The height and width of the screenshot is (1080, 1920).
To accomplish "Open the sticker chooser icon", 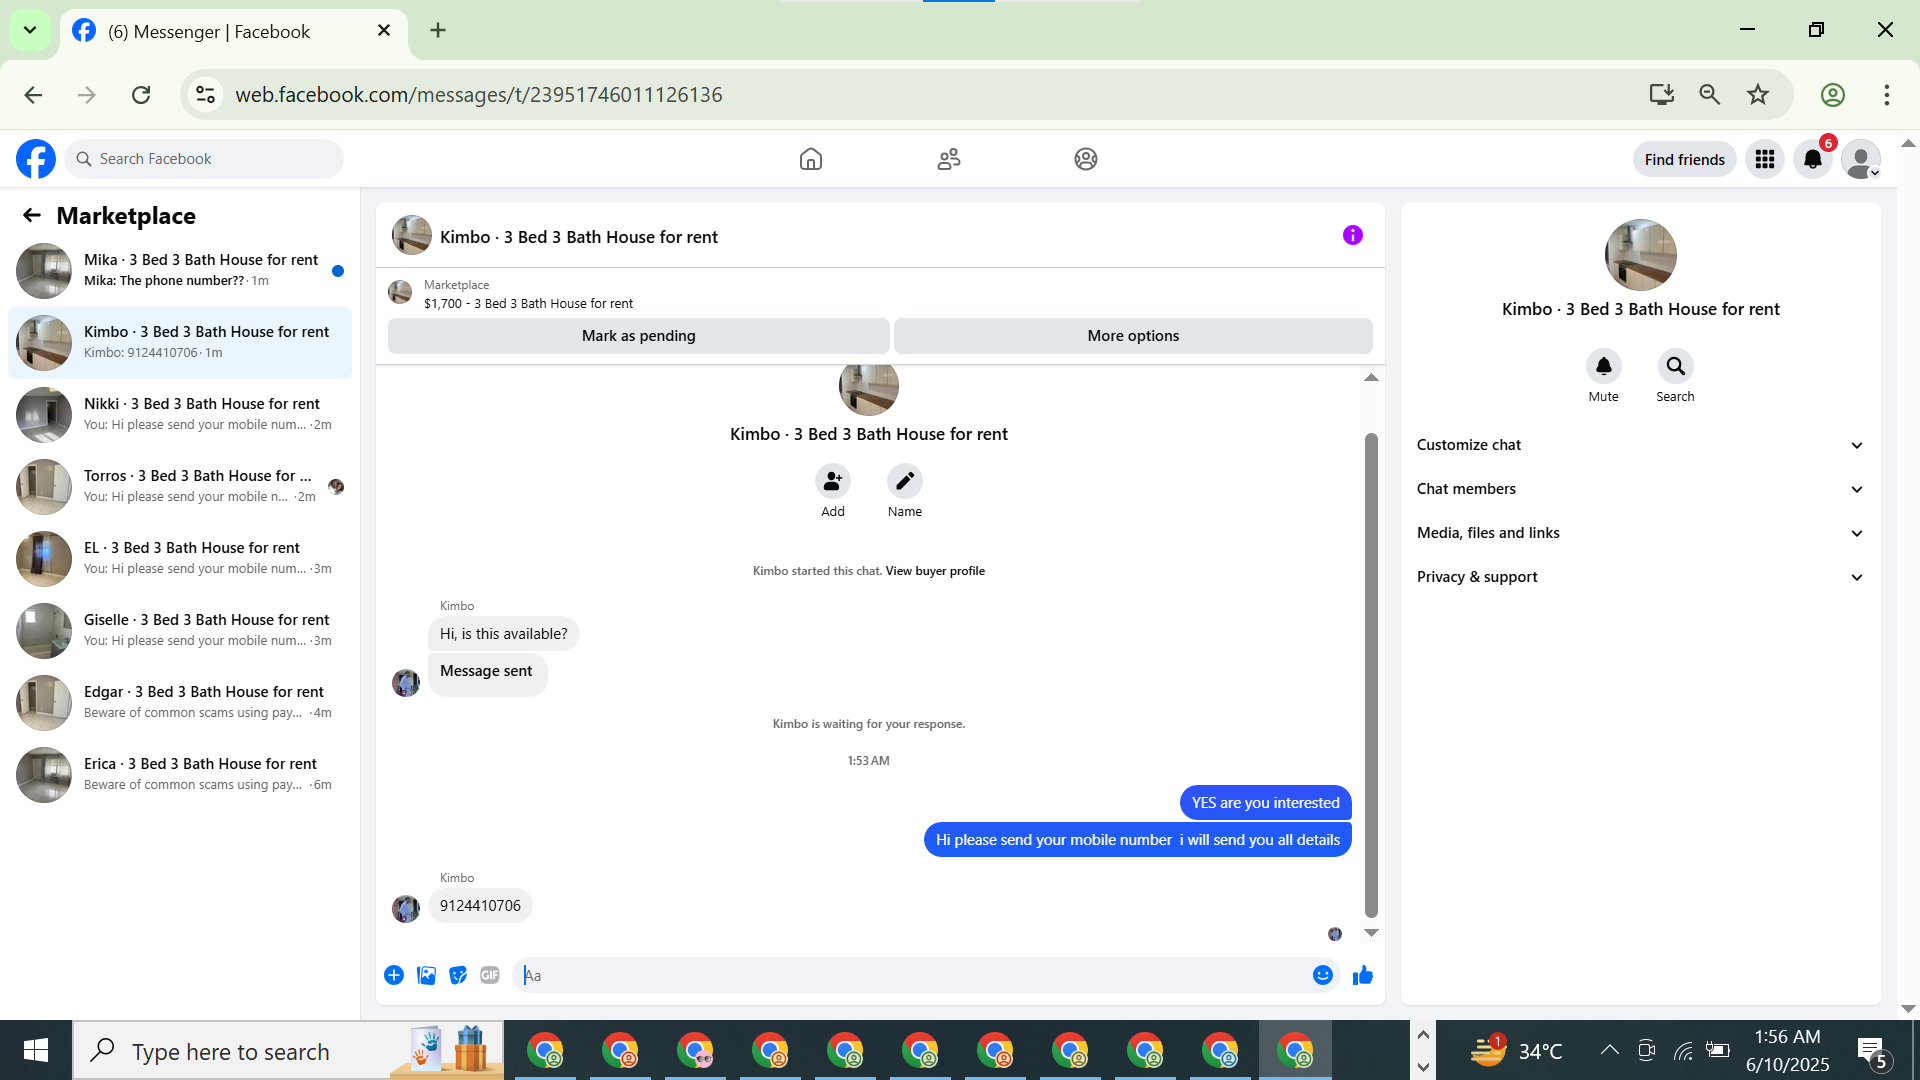I will [x=458, y=975].
